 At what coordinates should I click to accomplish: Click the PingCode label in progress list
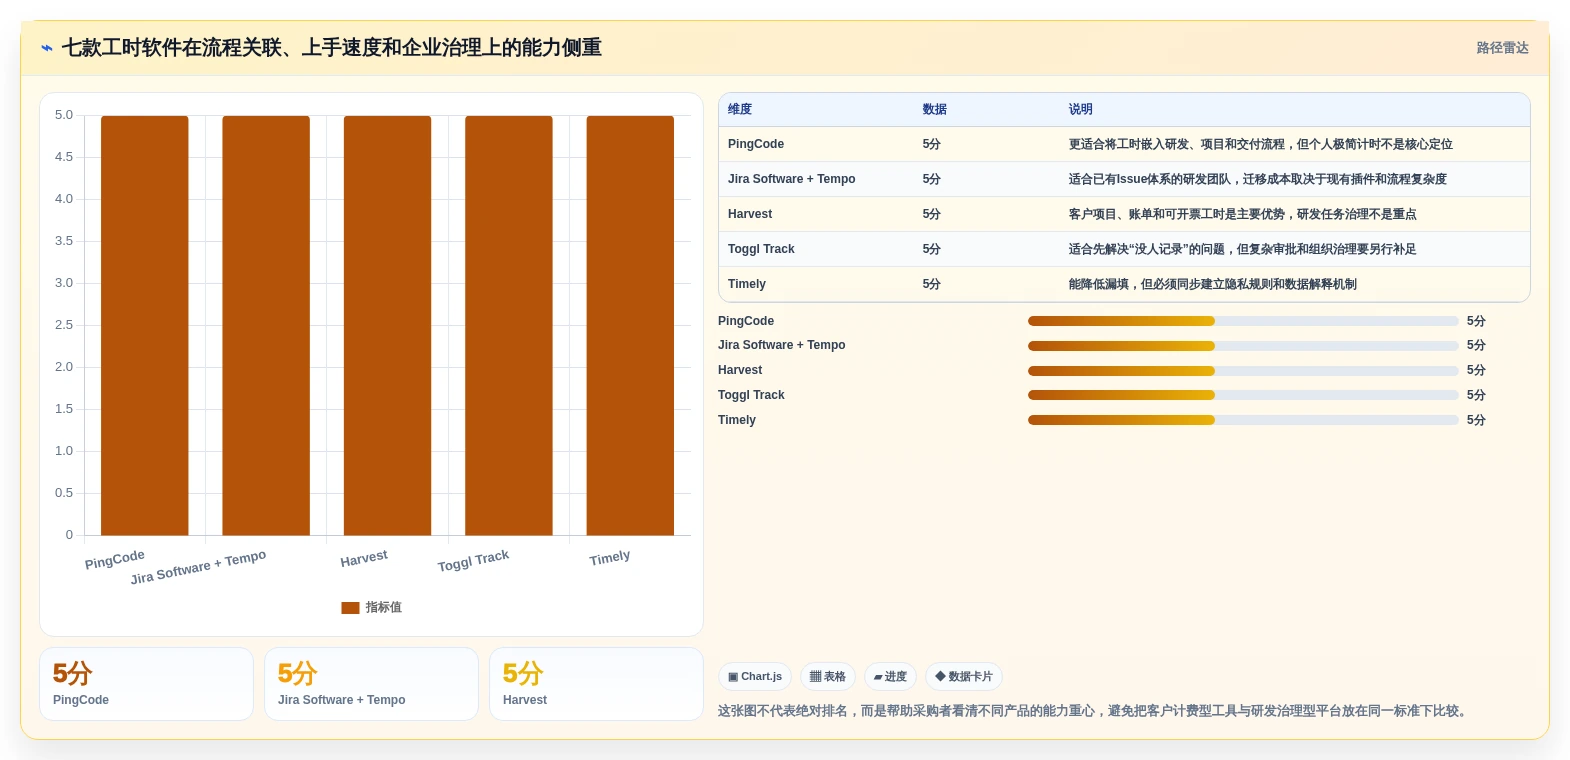[x=746, y=321]
